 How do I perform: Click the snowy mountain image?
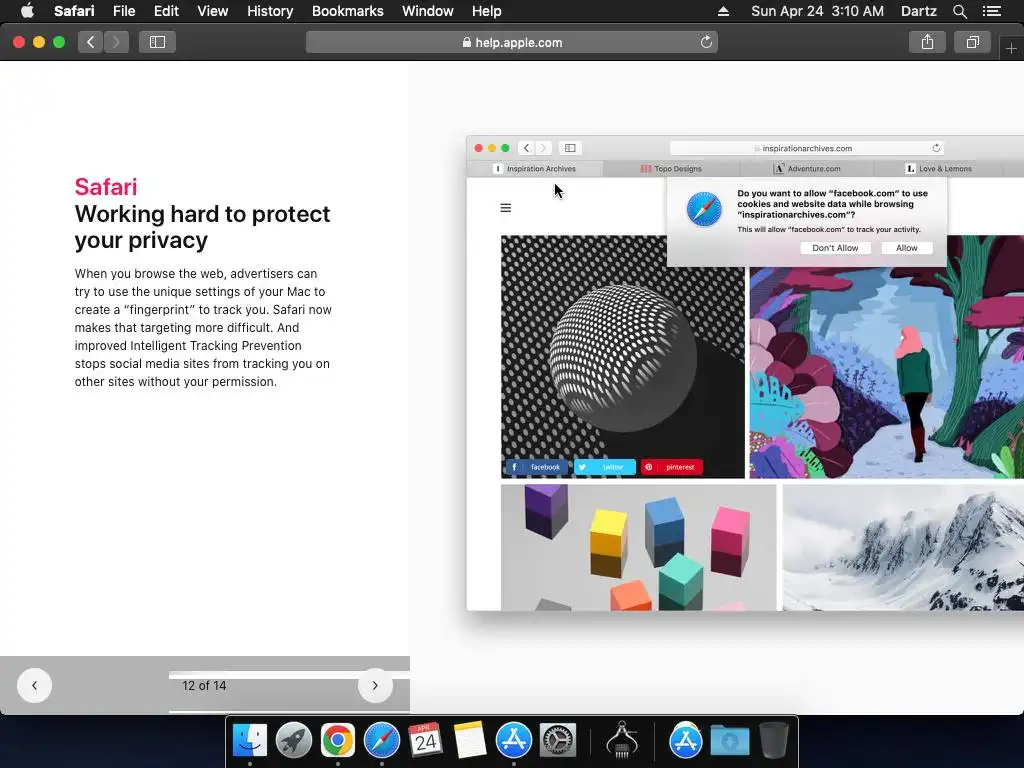pyautogui.click(x=903, y=547)
